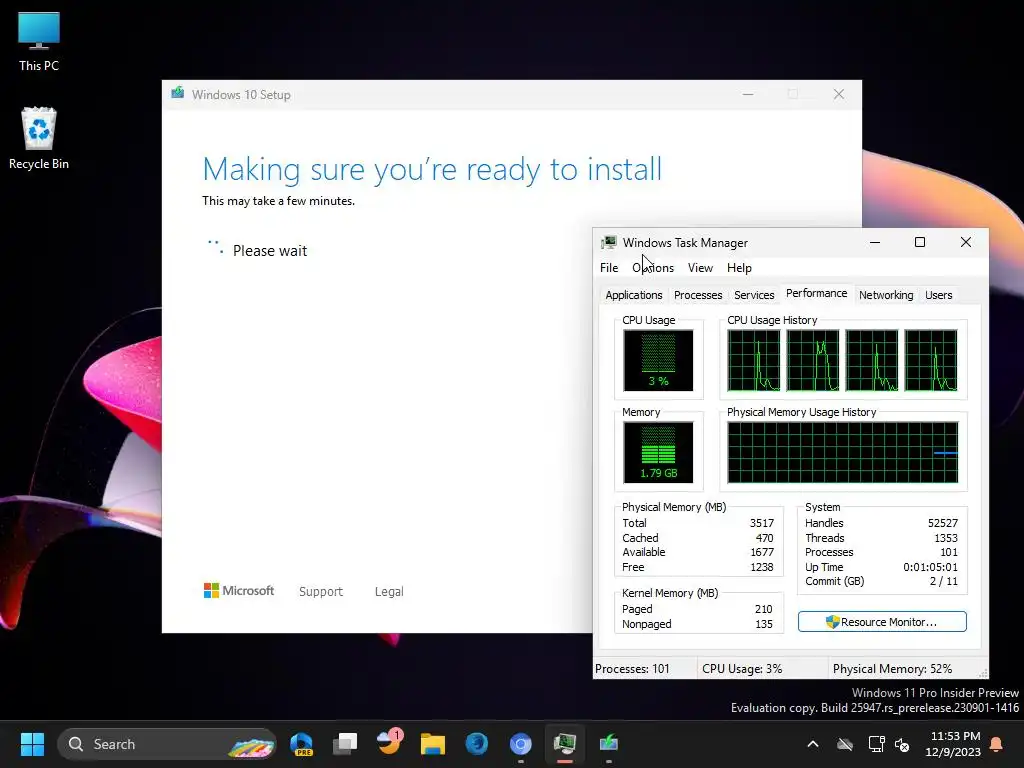Switch to the Applications tab
The image size is (1024, 768).
point(633,295)
